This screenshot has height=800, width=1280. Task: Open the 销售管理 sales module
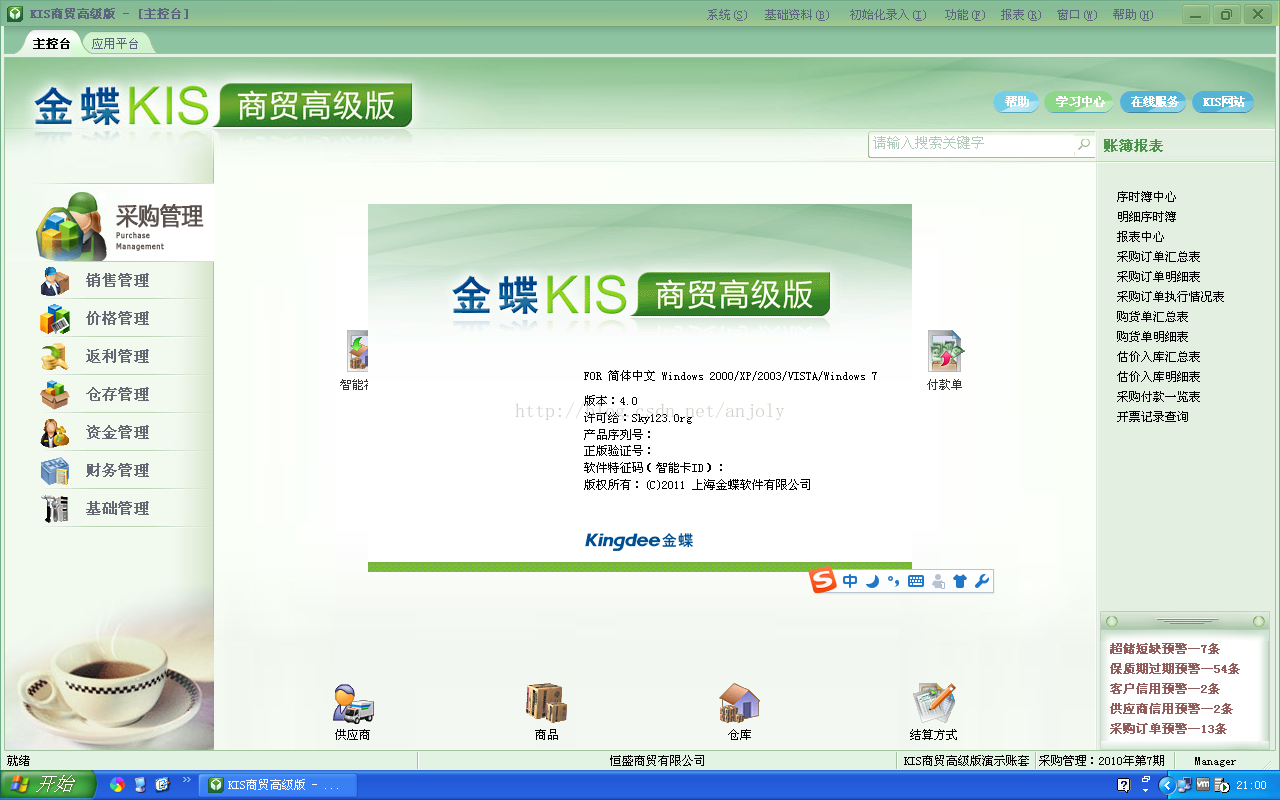[117, 280]
